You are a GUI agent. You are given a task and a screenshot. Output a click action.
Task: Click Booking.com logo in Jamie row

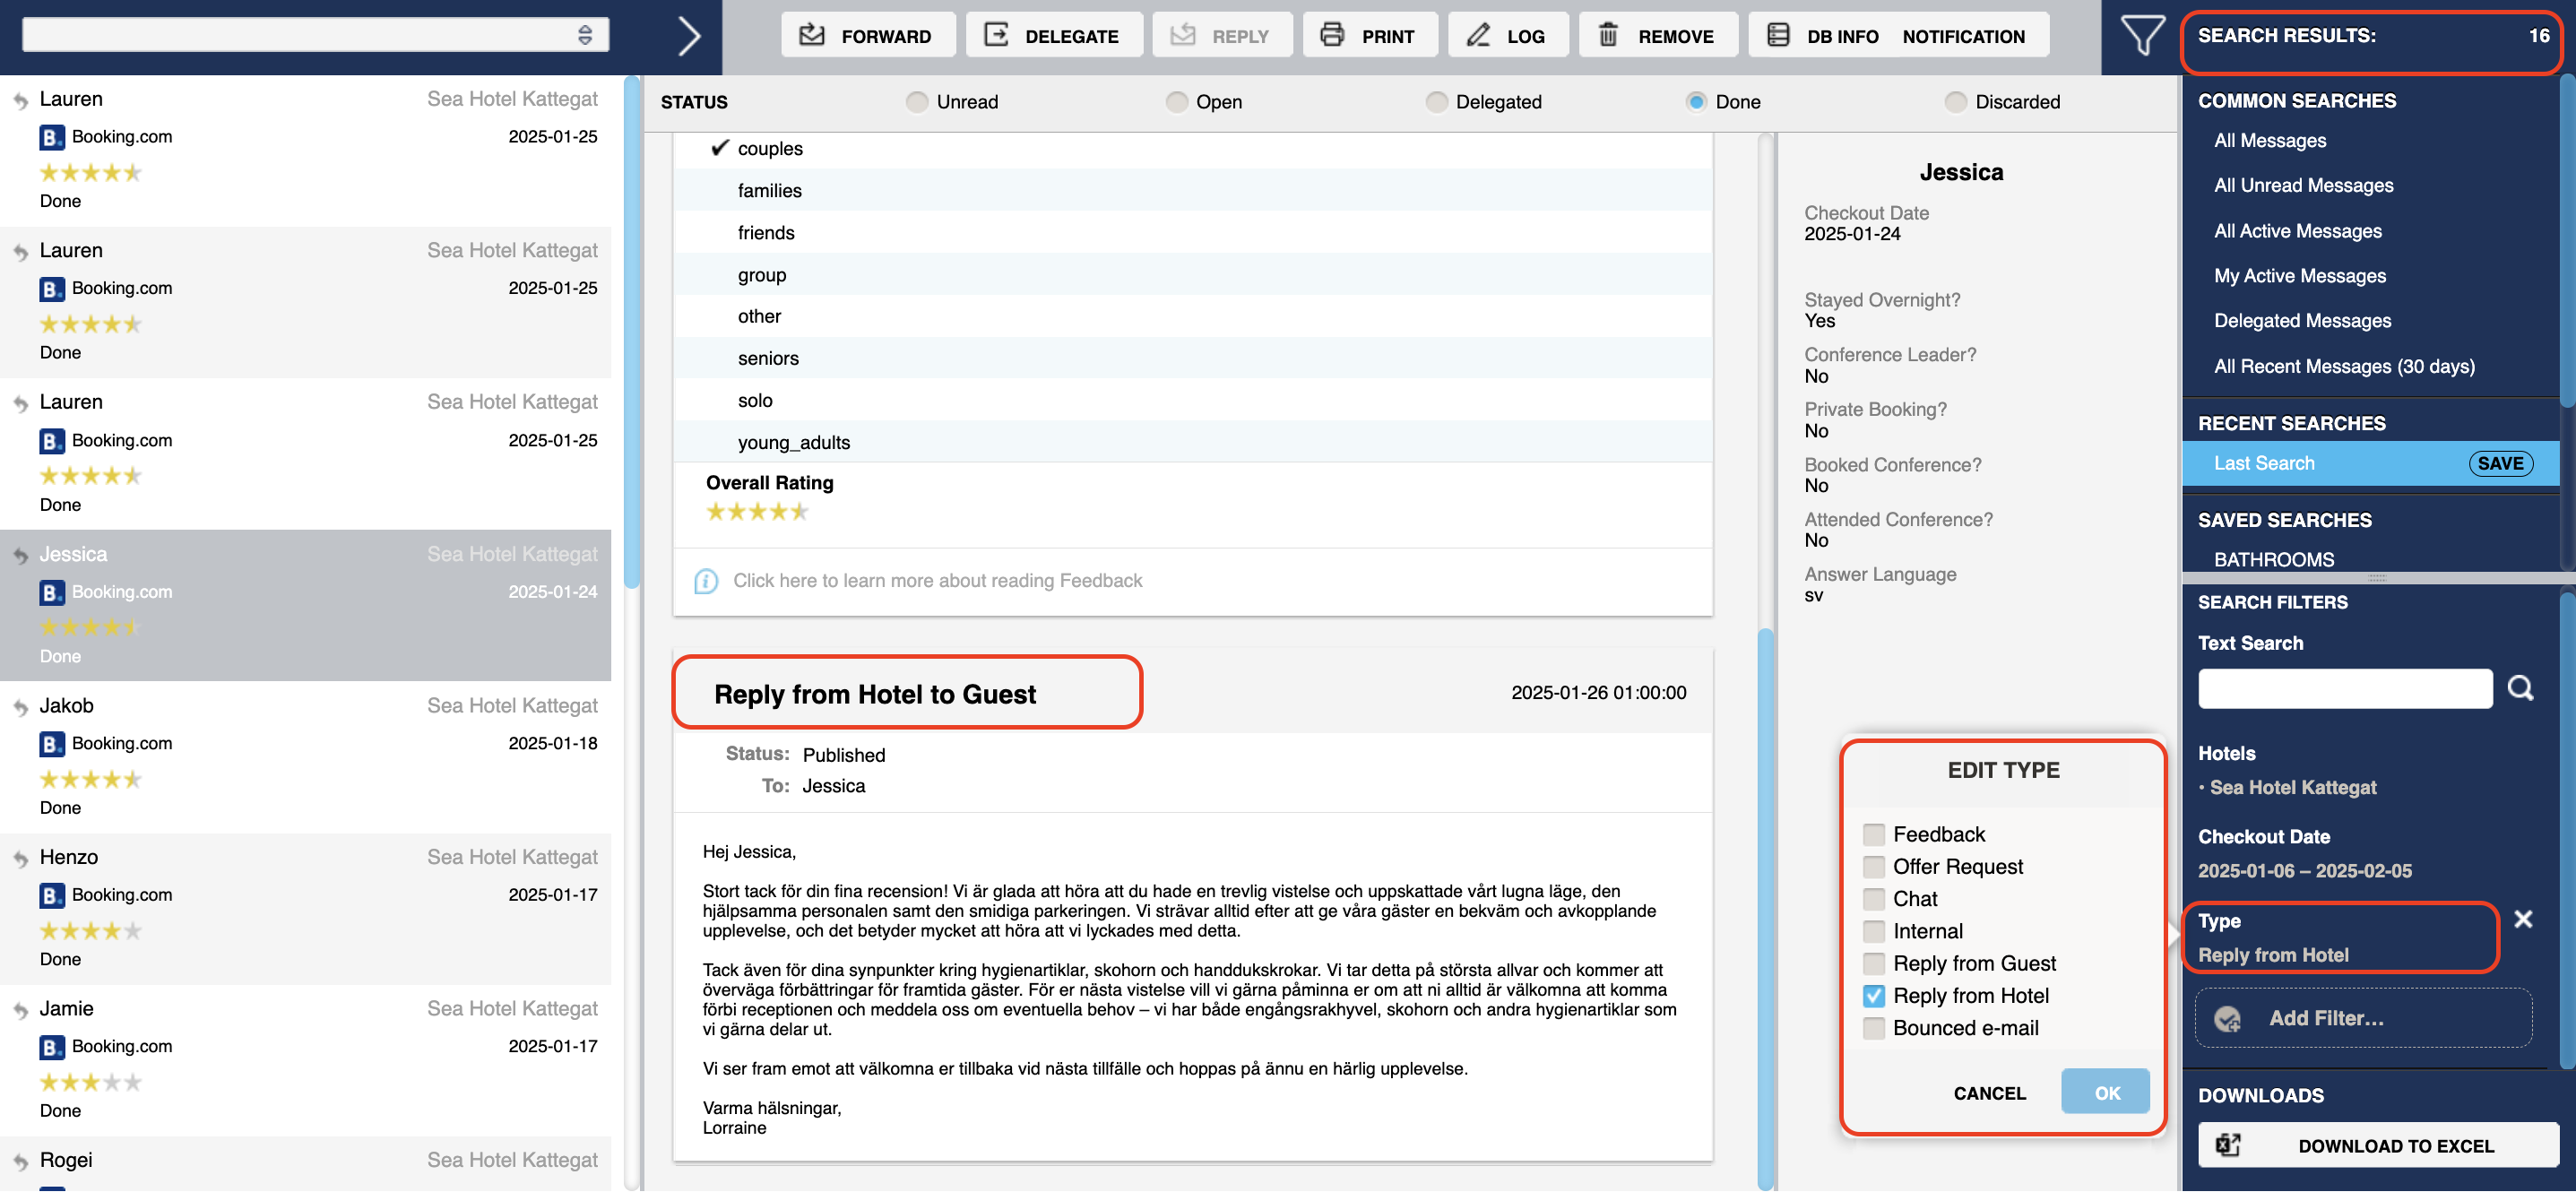52,1047
